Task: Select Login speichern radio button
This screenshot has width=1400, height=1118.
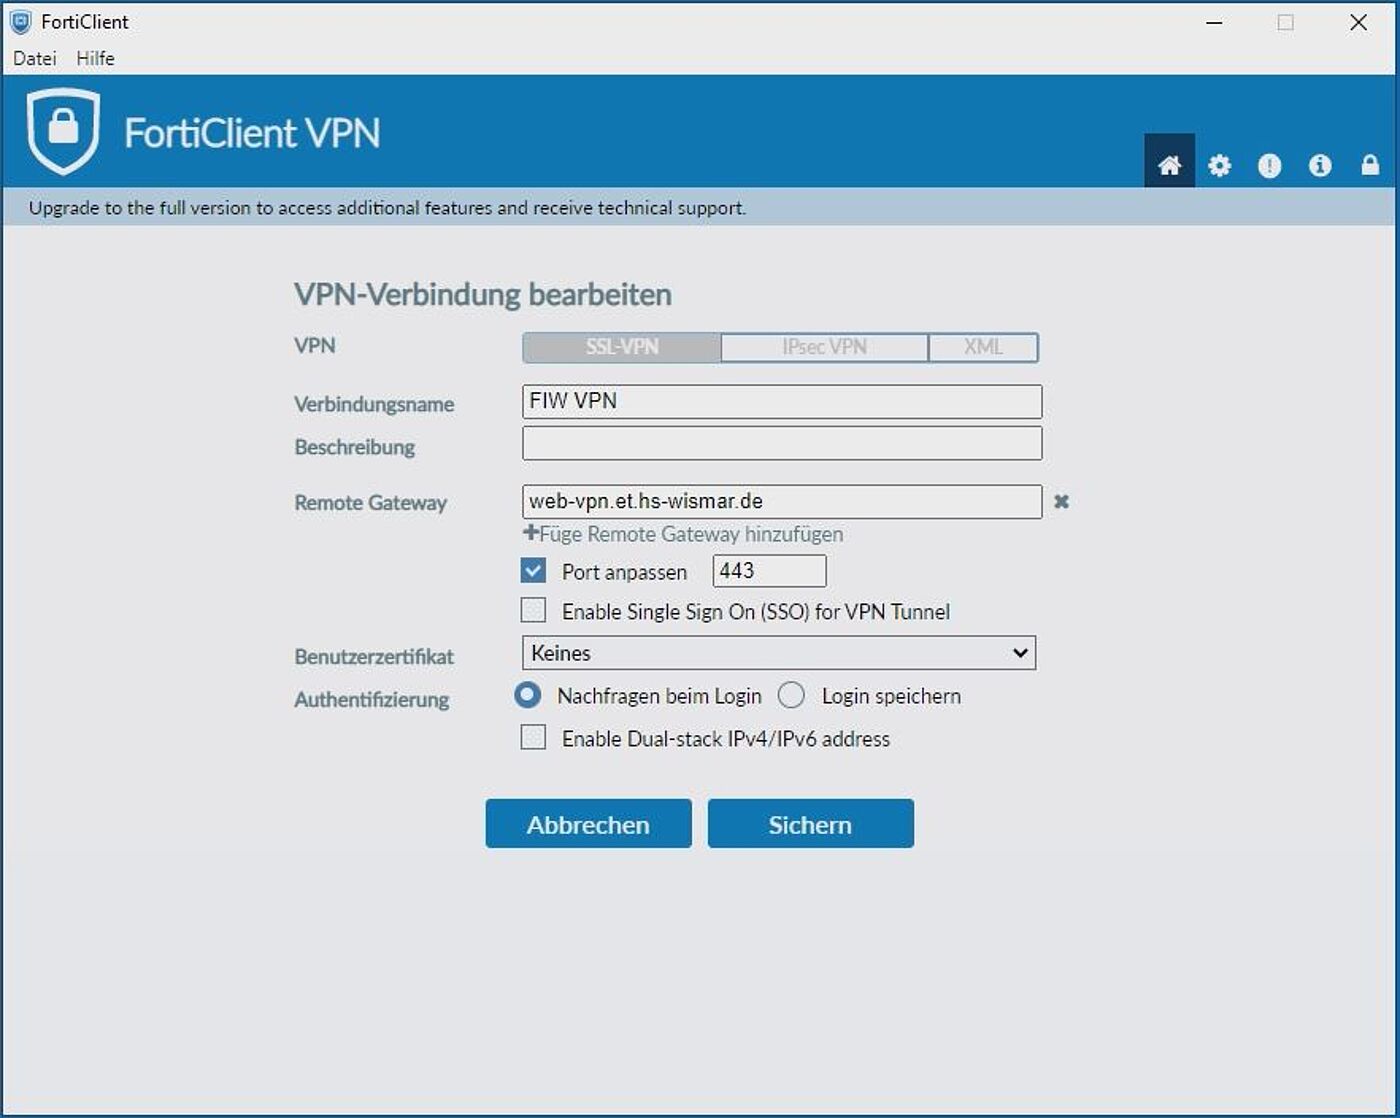Action: tap(791, 695)
